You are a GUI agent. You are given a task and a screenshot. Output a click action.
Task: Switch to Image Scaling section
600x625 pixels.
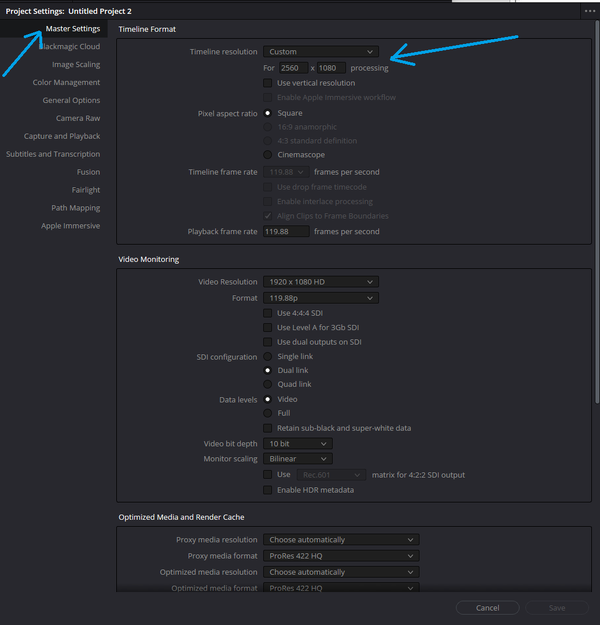[x=76, y=65]
